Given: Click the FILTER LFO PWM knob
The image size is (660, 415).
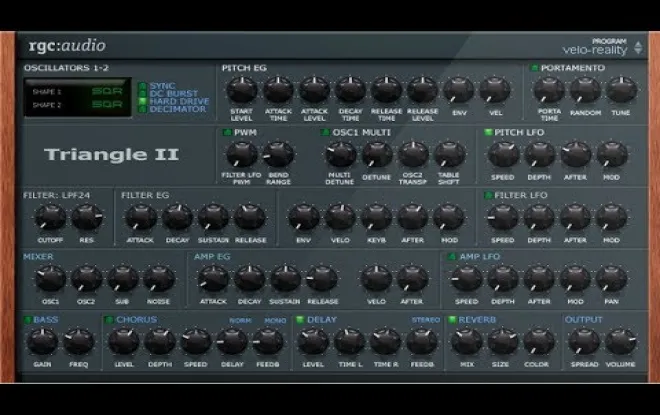Looking at the screenshot, I should click(x=242, y=154).
